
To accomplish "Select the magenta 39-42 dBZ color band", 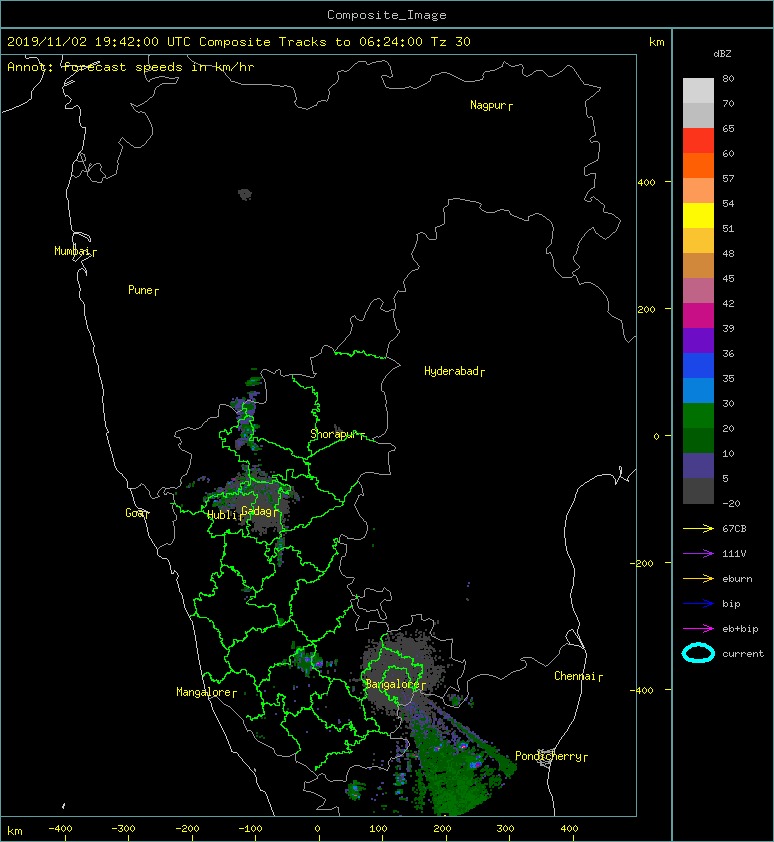I will [x=698, y=315].
